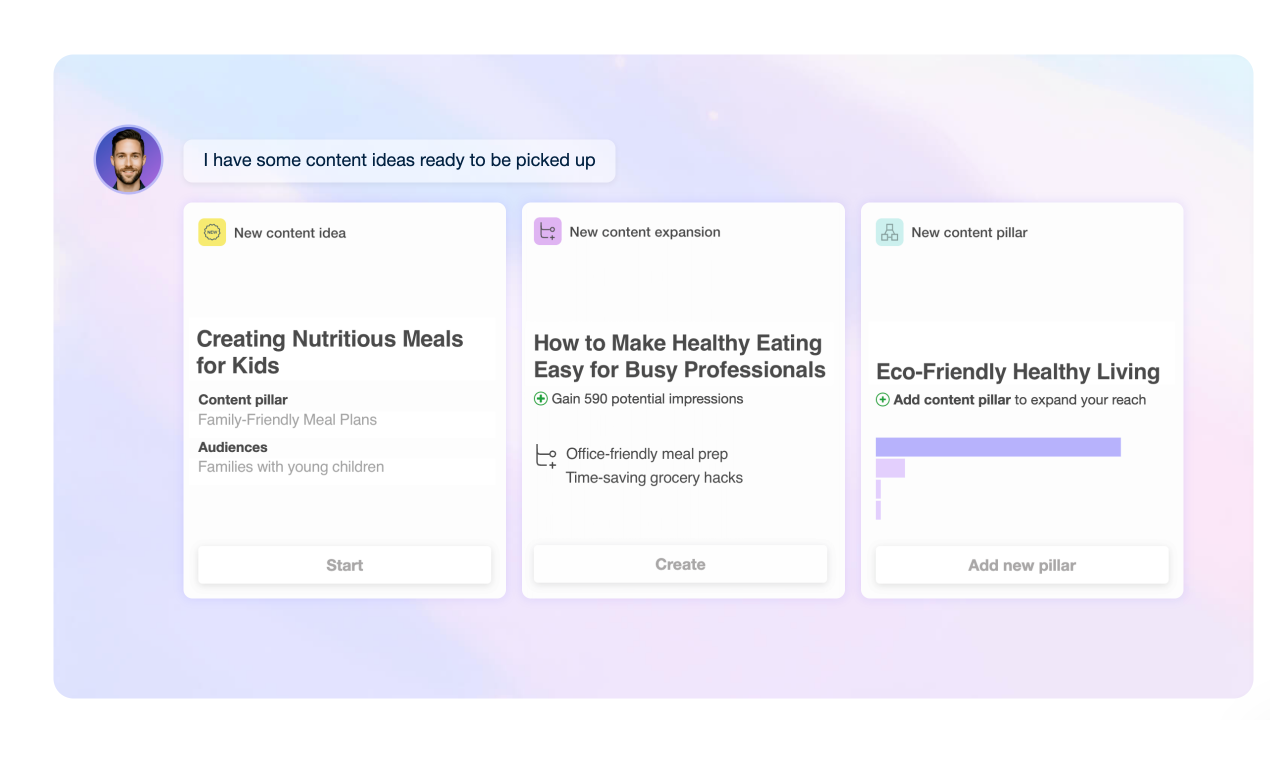Click the chat bubble about content ideas
Screen dimensions: 1270x760
tap(398, 160)
